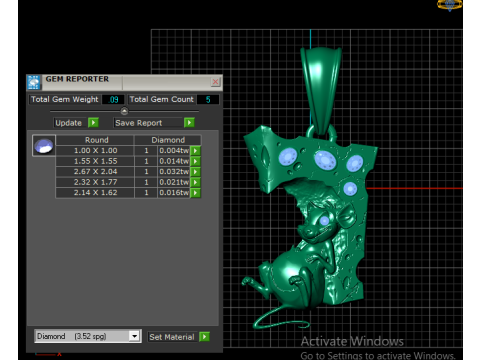Click the pendant bail on the model

coord(321,90)
